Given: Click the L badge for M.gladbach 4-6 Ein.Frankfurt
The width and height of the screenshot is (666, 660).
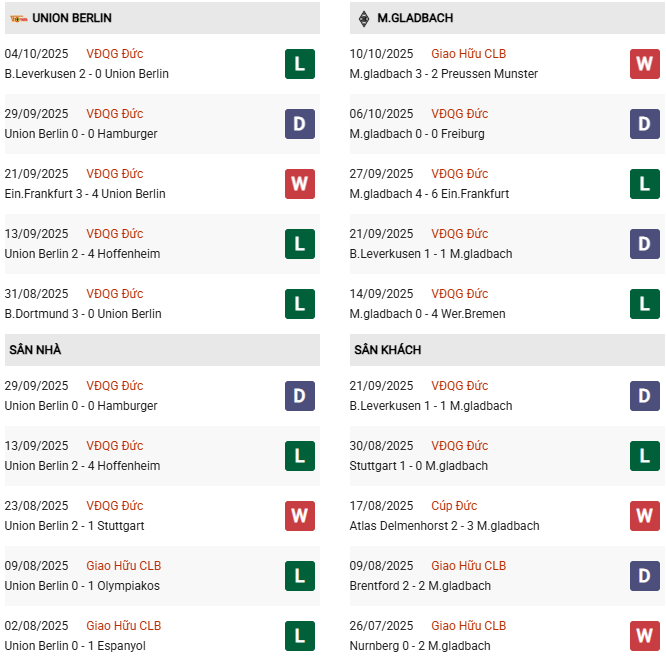Looking at the screenshot, I should pos(644,184).
